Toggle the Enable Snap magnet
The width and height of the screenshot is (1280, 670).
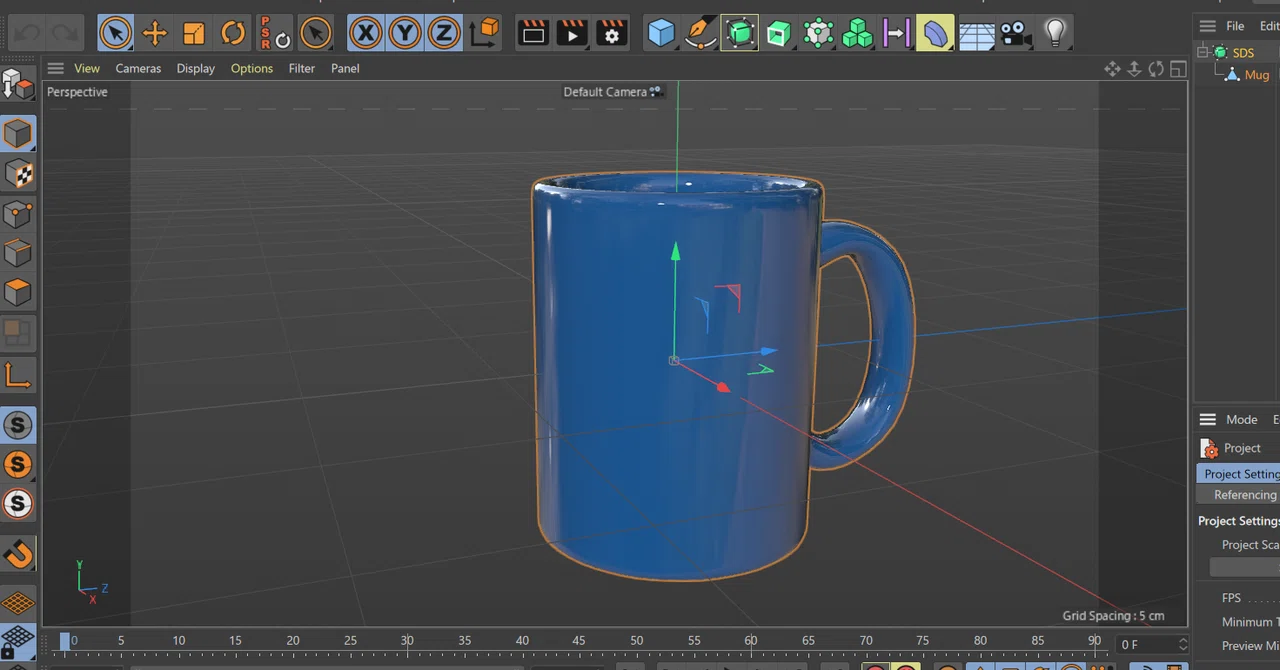tap(18, 553)
